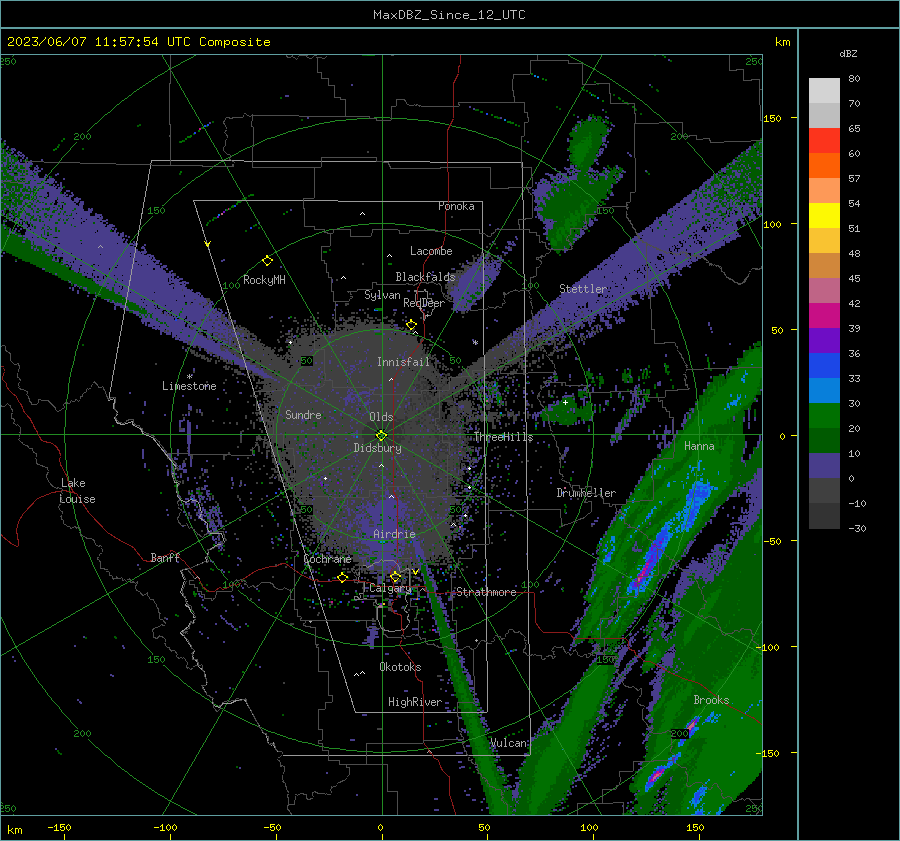Click the MaxDBZ_Since_12_UTC title text
900x841 pixels.
[x=449, y=15]
